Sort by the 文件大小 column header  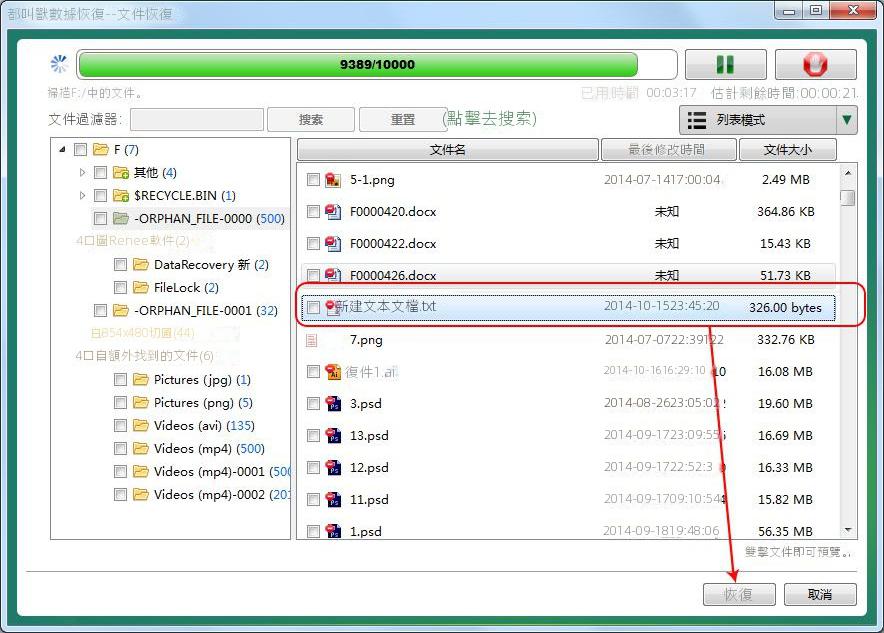coord(788,149)
